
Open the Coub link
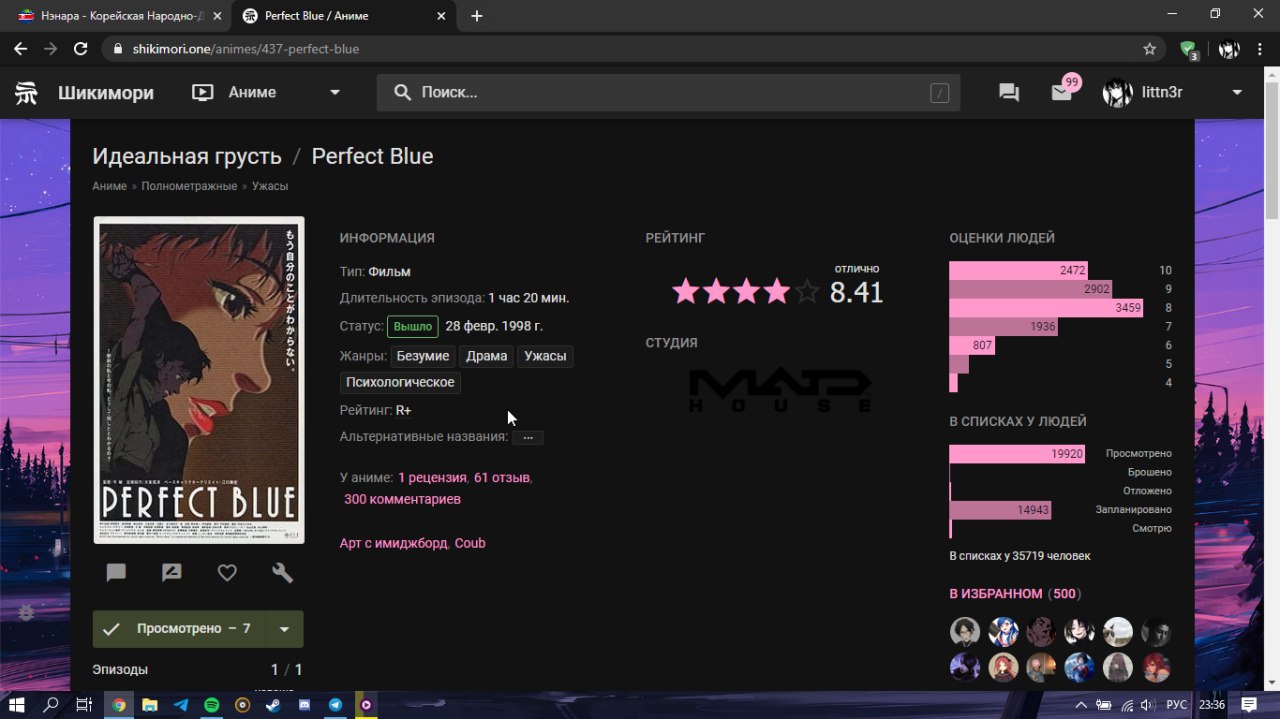[x=470, y=543]
